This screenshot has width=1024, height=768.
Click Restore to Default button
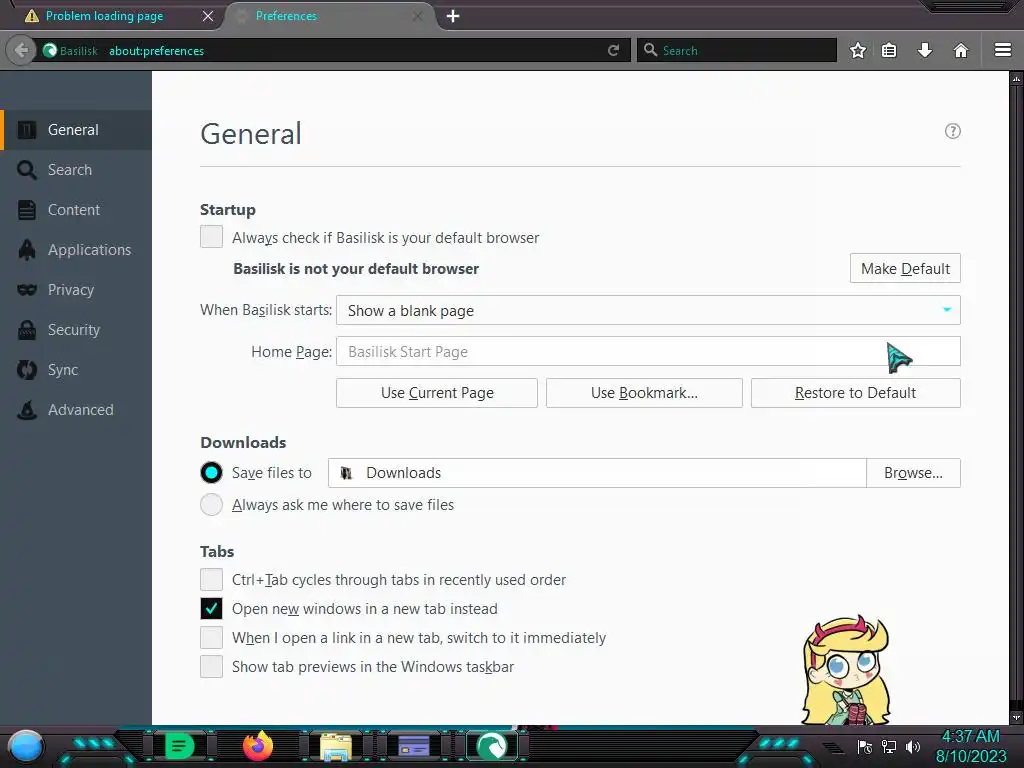coord(856,393)
